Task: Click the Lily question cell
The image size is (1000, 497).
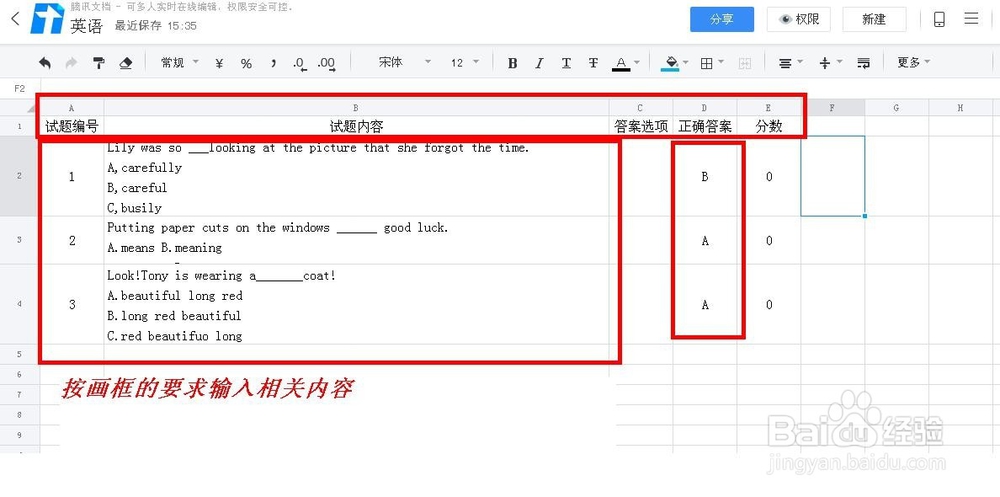Action: pos(356,176)
